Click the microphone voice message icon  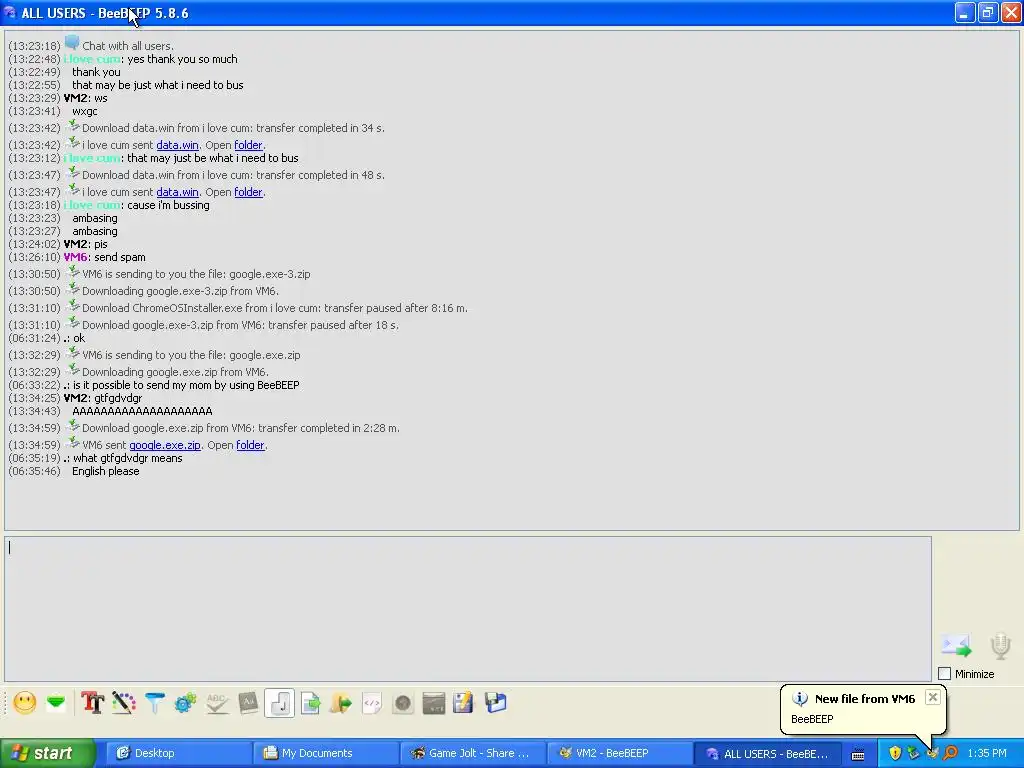pyautogui.click(x=1000, y=645)
